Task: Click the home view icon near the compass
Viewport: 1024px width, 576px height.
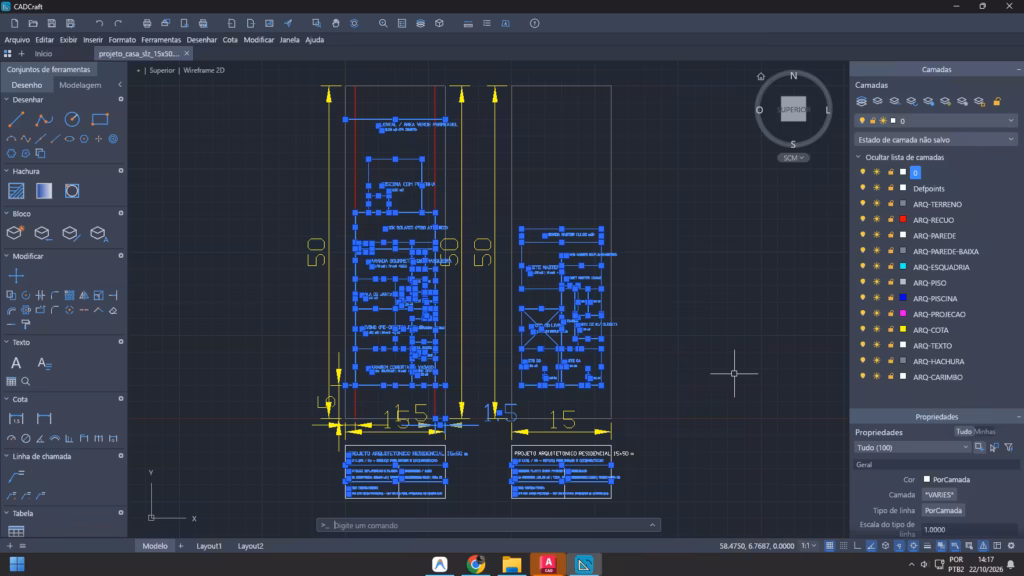Action: (x=761, y=76)
